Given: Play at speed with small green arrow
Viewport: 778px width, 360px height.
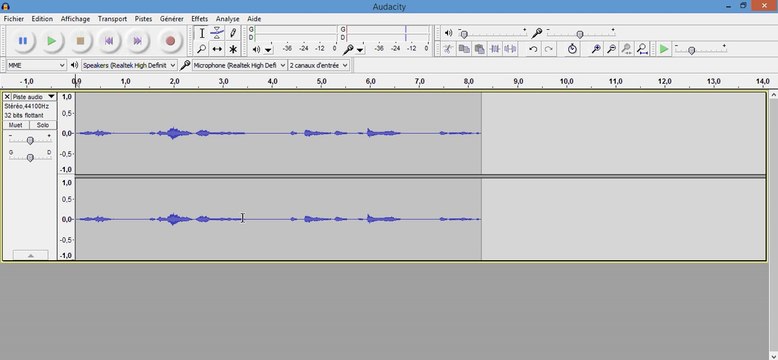Looking at the screenshot, I should pyautogui.click(x=664, y=49).
